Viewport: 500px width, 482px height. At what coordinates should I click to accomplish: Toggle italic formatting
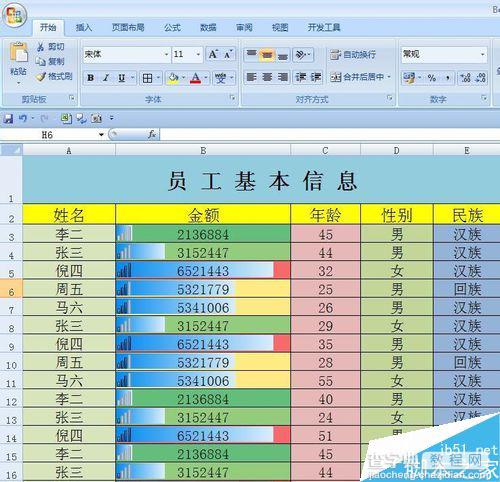point(106,78)
